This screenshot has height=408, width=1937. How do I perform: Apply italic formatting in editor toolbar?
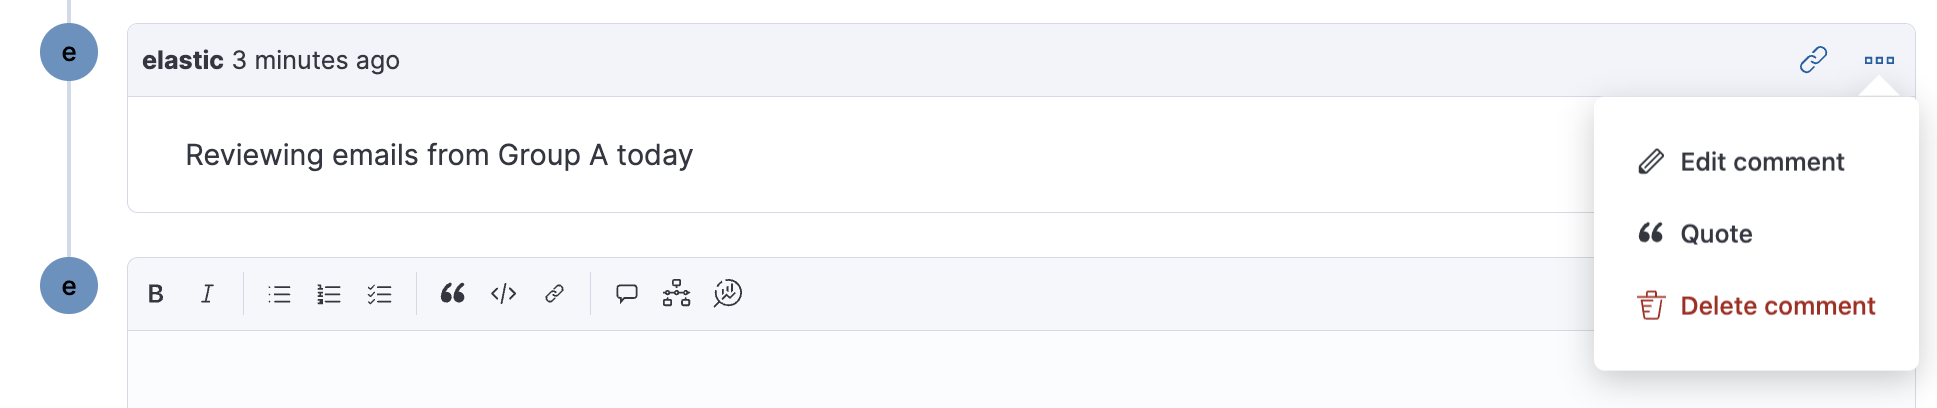pos(207,294)
